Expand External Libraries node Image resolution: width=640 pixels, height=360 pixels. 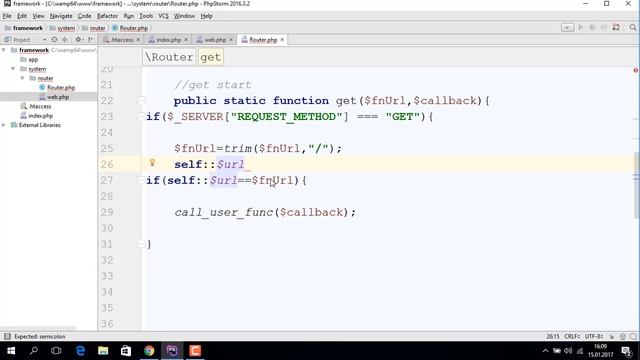pyautogui.click(x=4, y=125)
